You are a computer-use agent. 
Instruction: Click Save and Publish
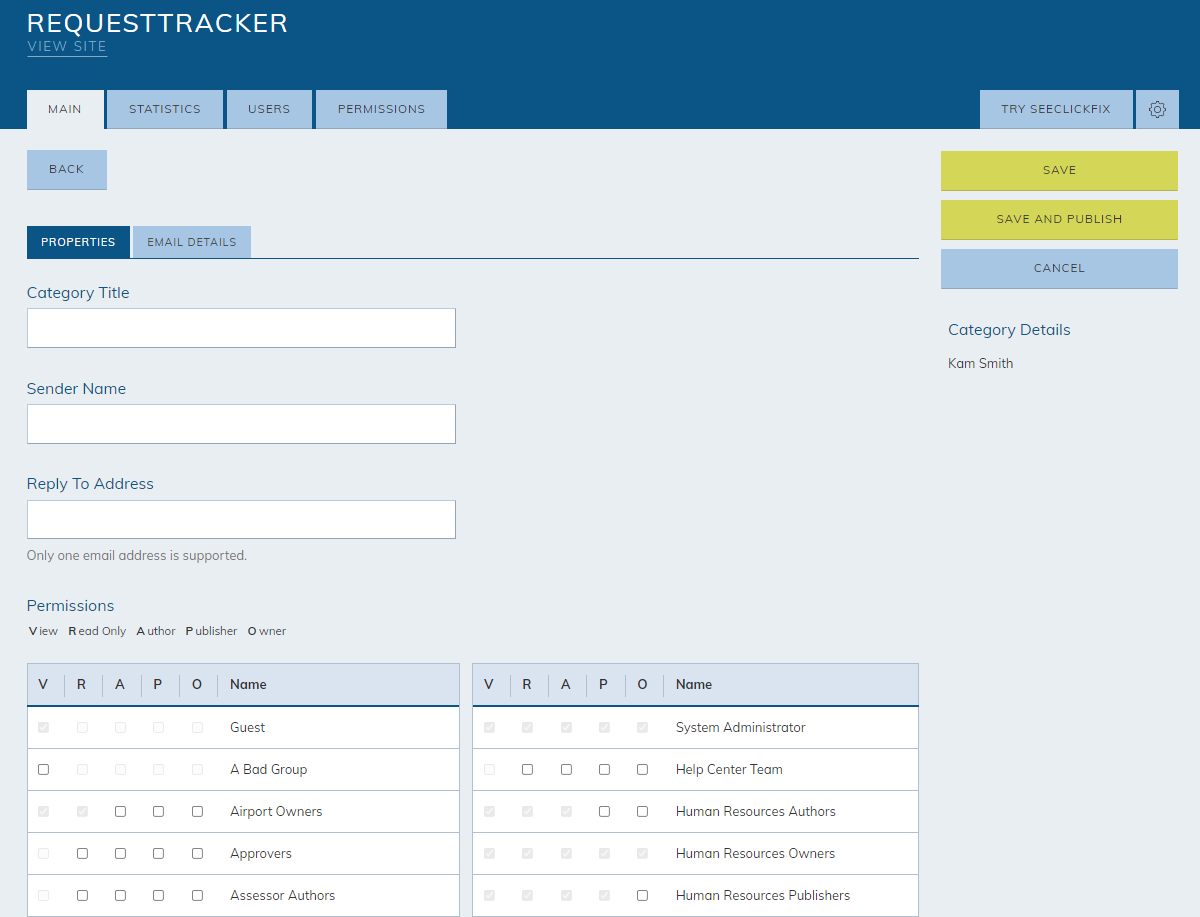pos(1059,219)
